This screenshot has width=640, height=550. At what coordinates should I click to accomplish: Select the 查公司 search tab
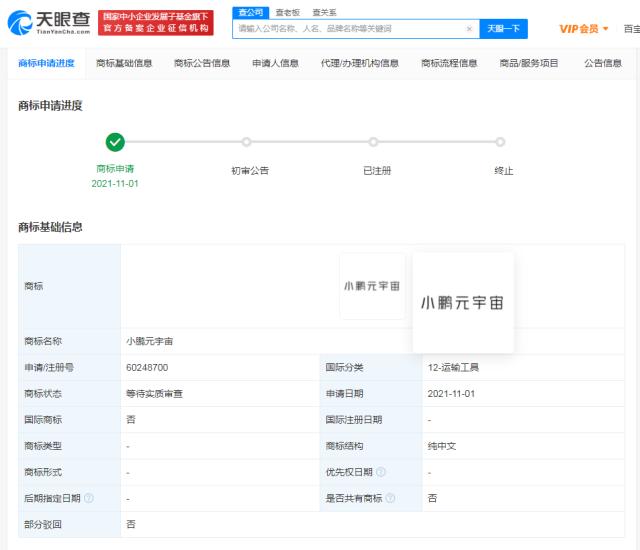click(250, 12)
